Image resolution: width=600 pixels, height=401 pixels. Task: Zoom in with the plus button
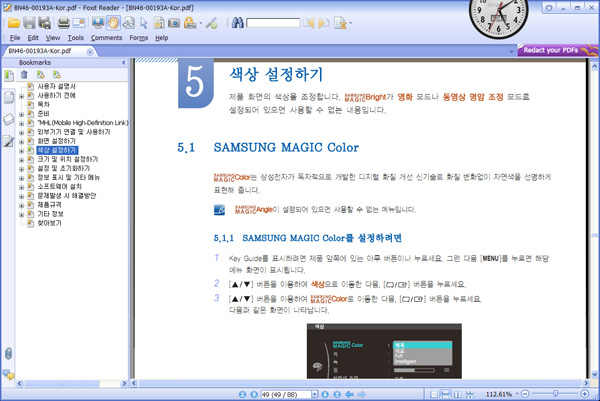585,394
